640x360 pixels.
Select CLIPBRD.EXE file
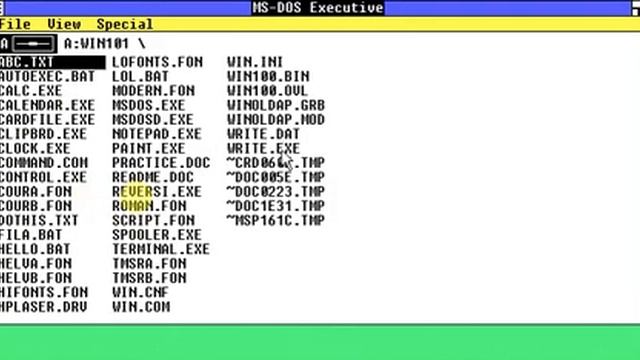click(x=43, y=134)
